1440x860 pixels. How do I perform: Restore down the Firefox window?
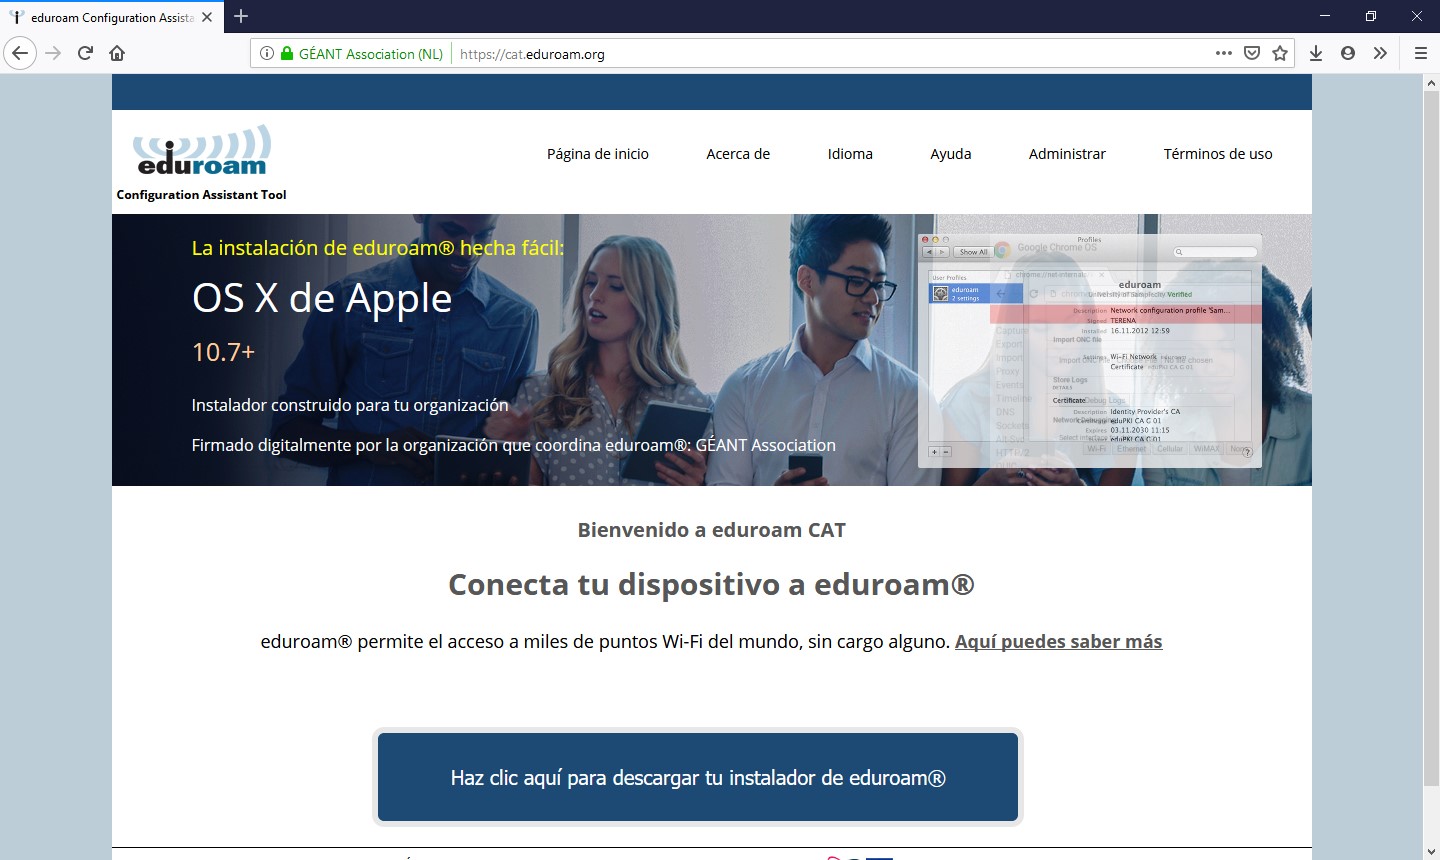click(x=1371, y=16)
